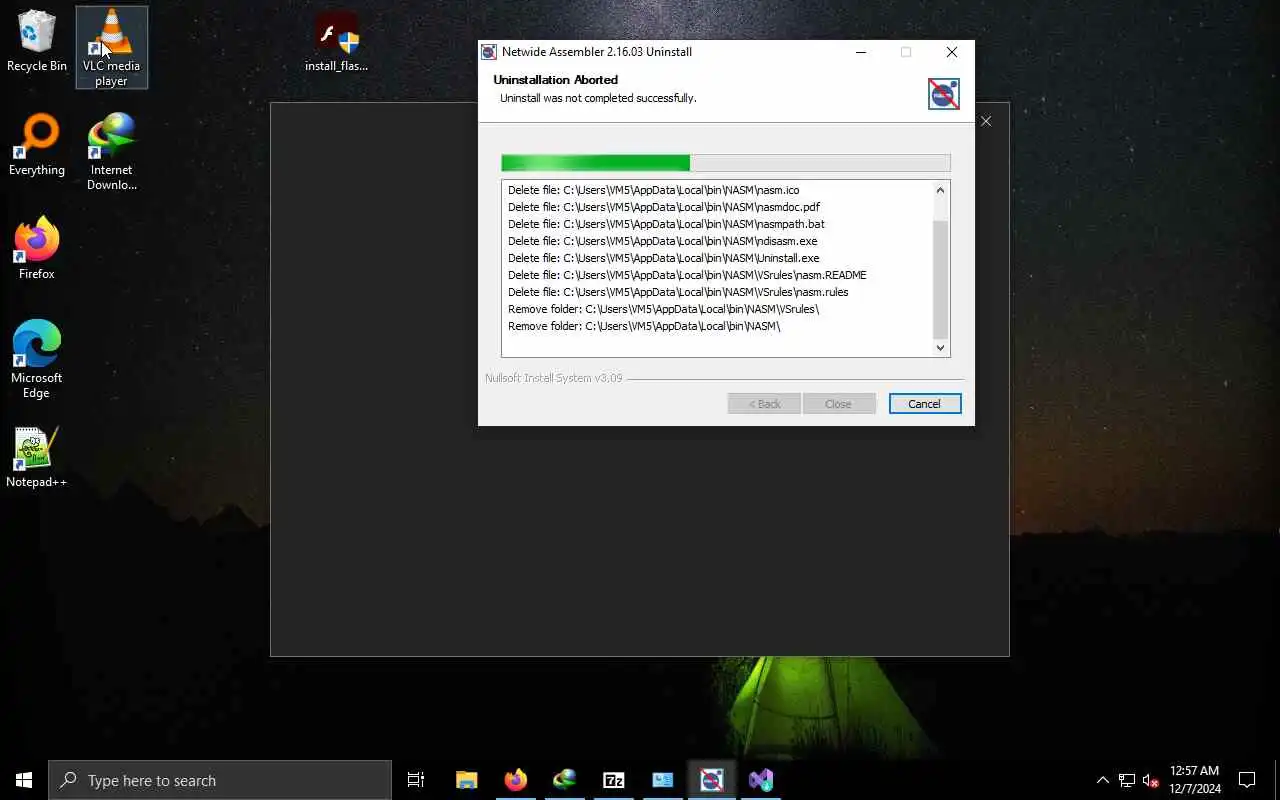This screenshot has width=1280, height=800.
Task: Click the muted volume tray icon
Action: pos(1151,780)
